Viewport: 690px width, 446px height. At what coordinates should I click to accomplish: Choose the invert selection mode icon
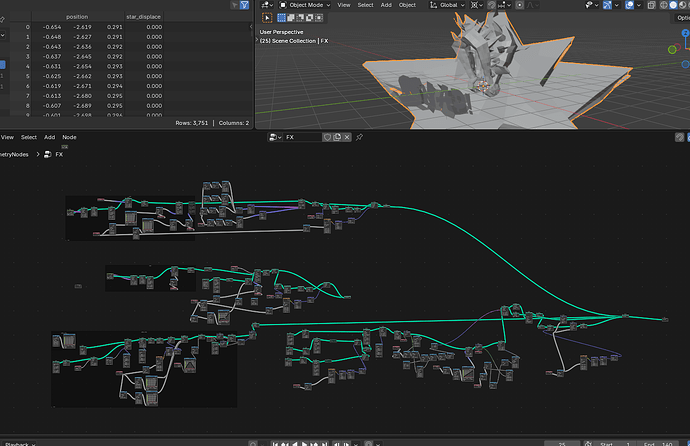(309, 18)
